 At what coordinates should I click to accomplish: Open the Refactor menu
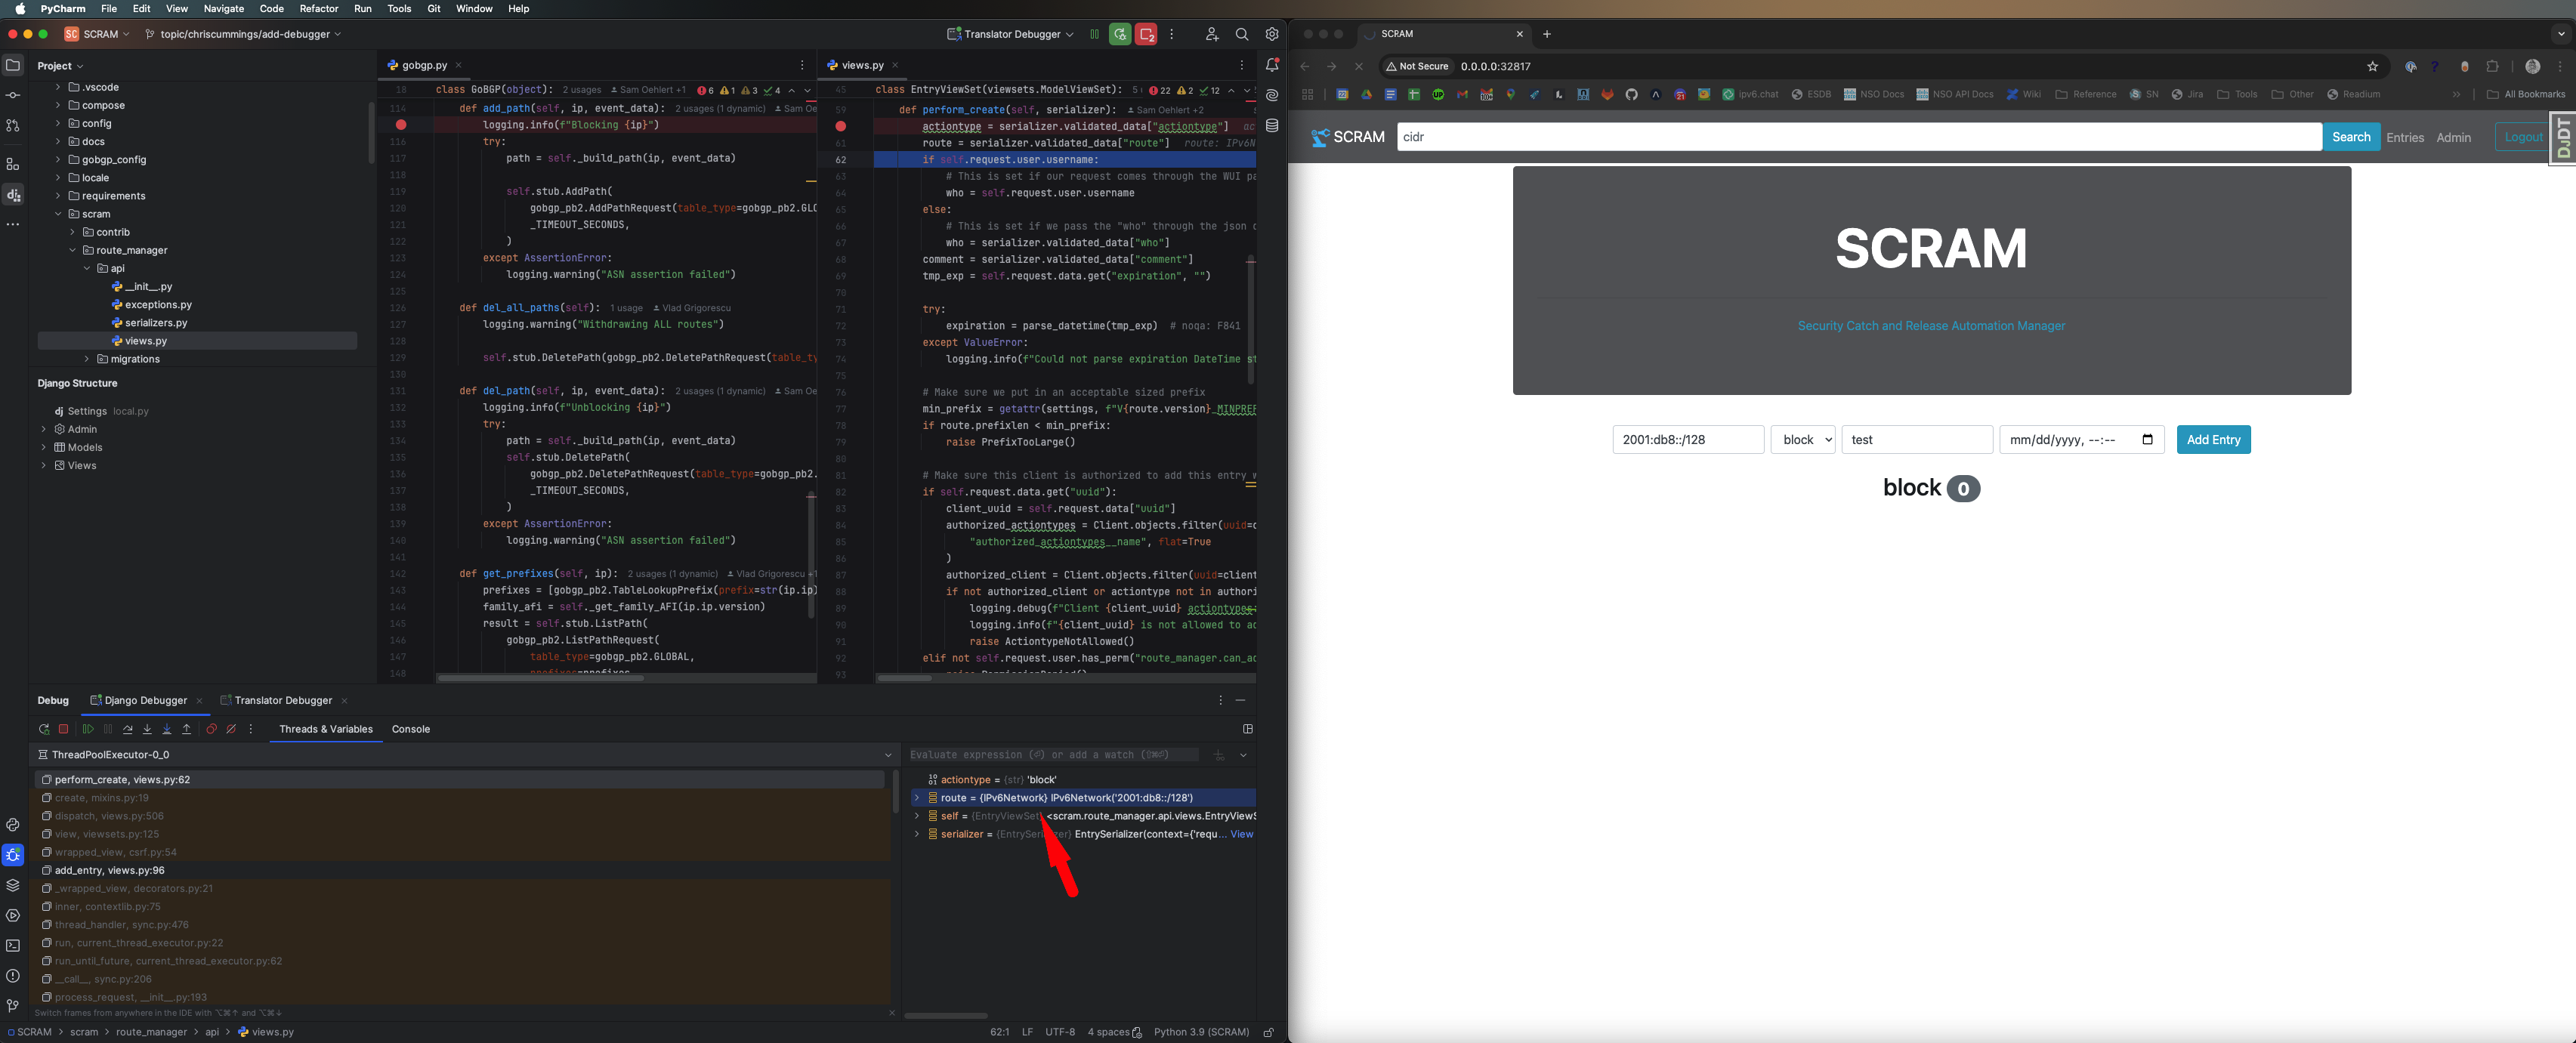tap(319, 8)
